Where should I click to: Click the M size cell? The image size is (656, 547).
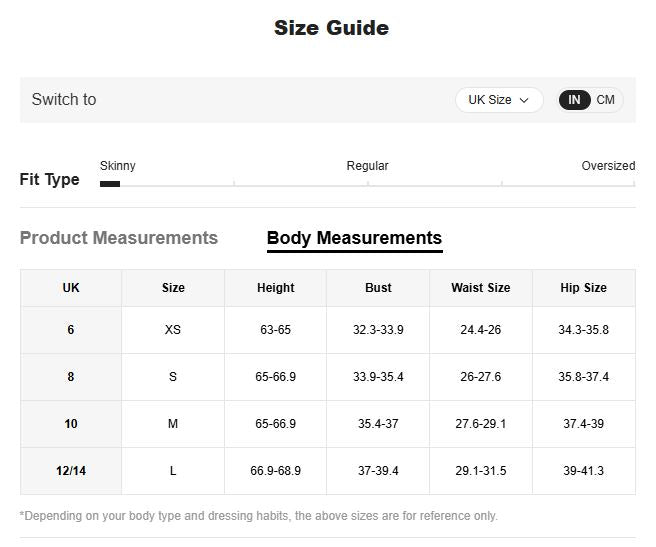[173, 424]
